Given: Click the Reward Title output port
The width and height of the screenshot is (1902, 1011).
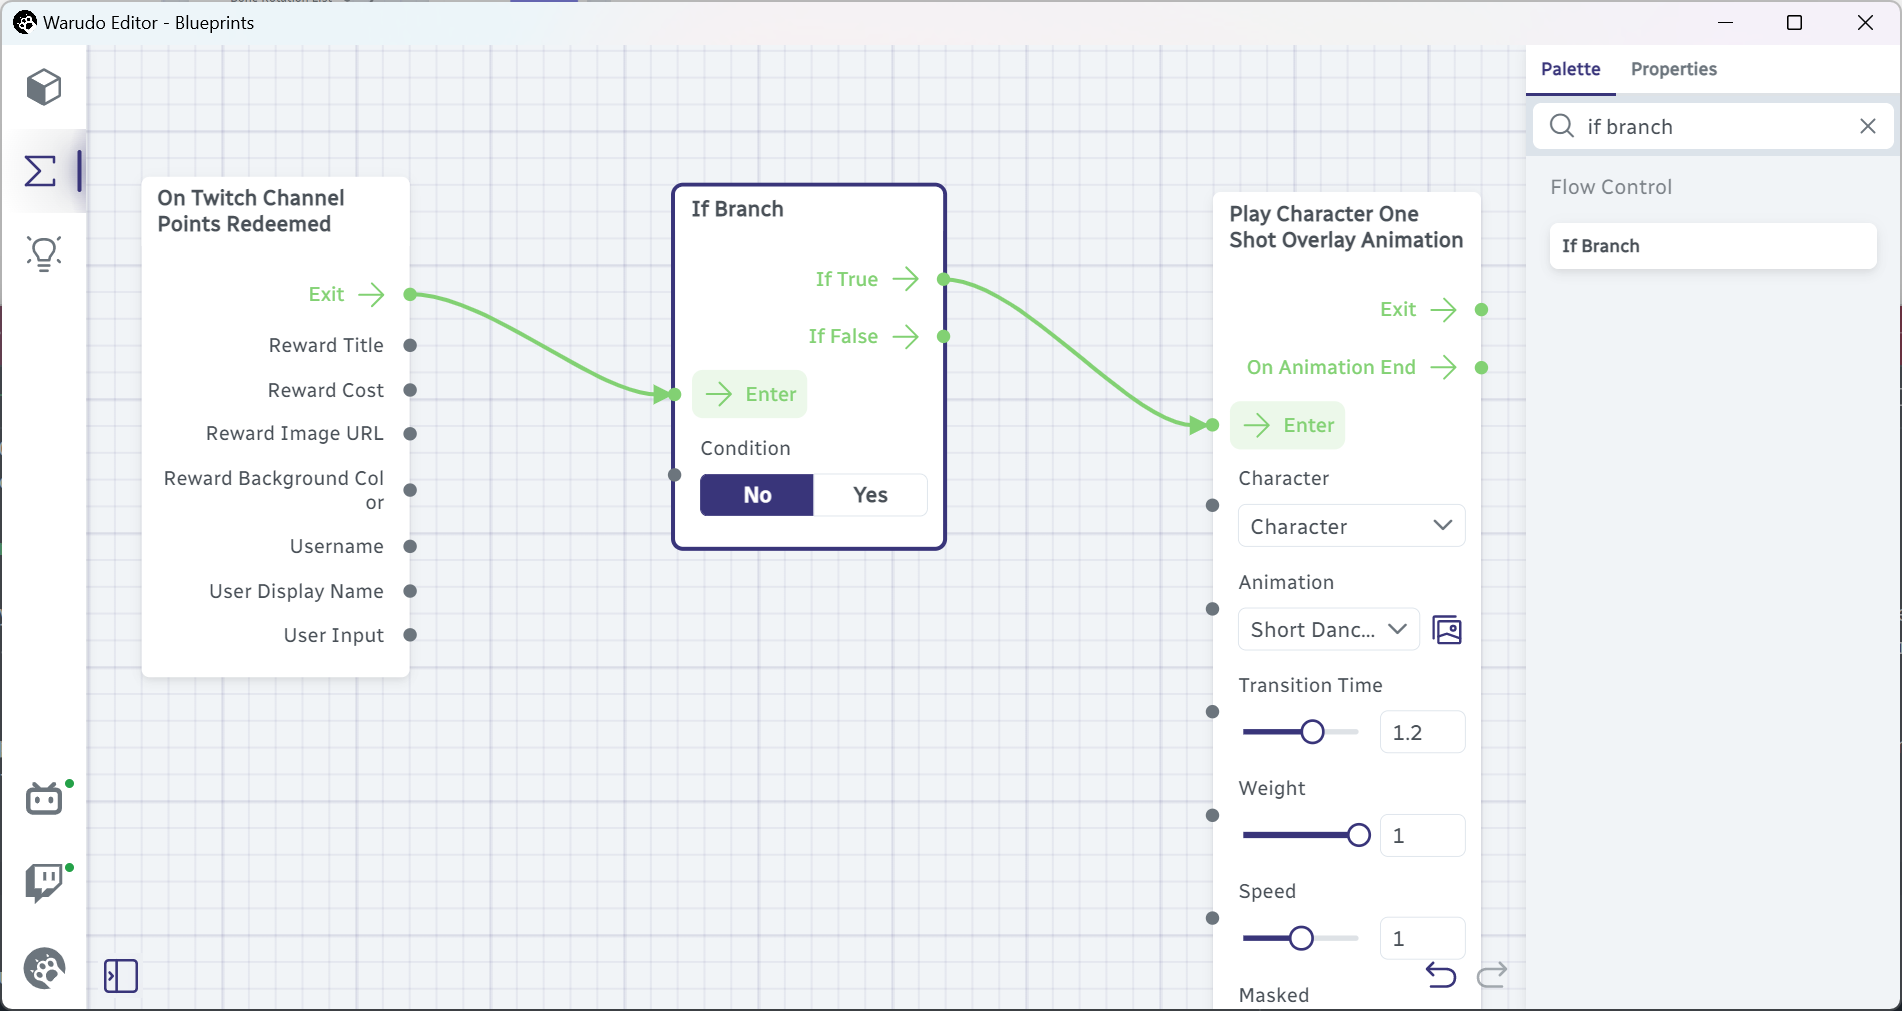Looking at the screenshot, I should (x=410, y=345).
